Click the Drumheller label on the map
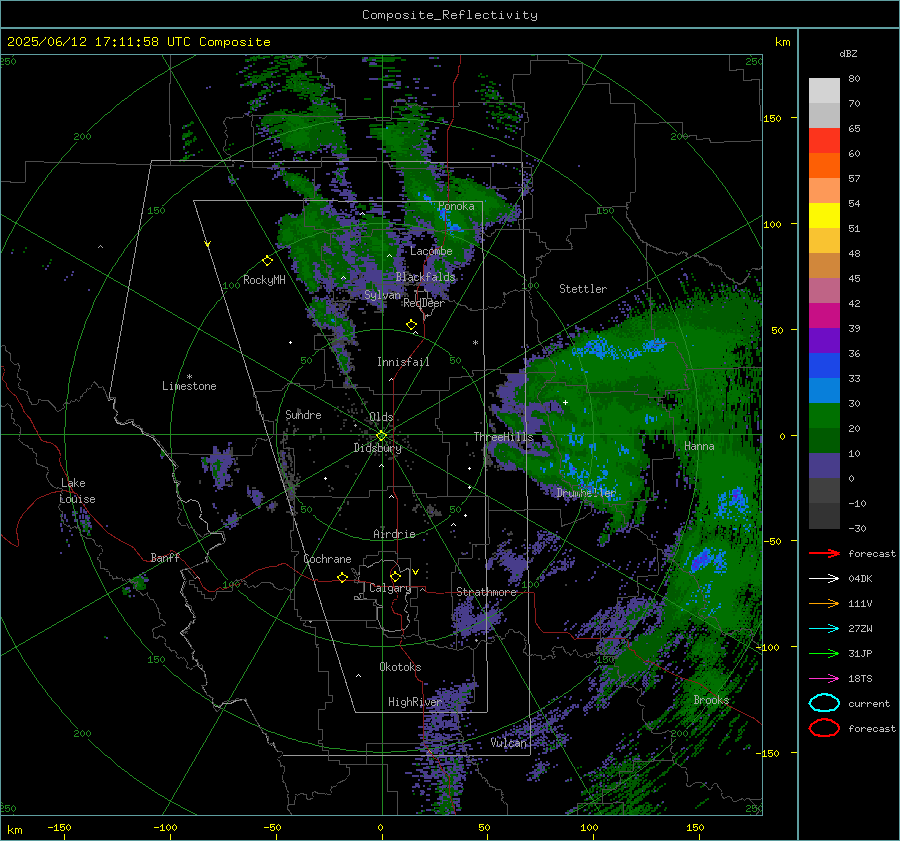The height and width of the screenshot is (841, 900). click(586, 493)
